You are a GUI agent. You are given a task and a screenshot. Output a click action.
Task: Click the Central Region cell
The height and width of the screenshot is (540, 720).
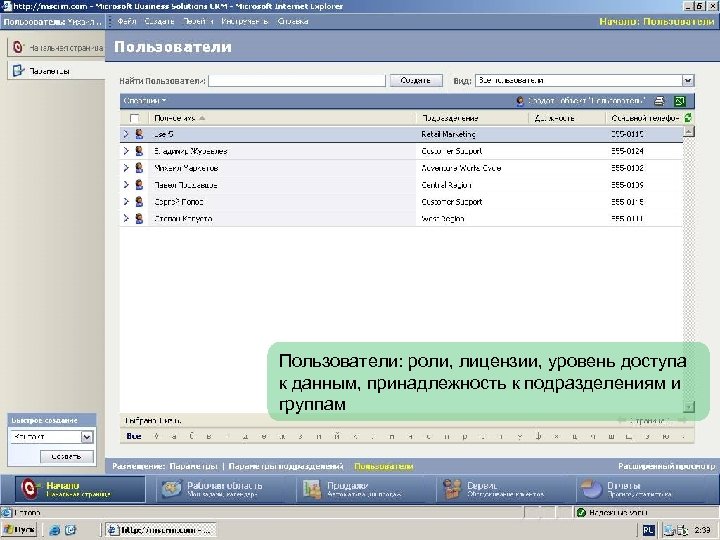point(446,185)
